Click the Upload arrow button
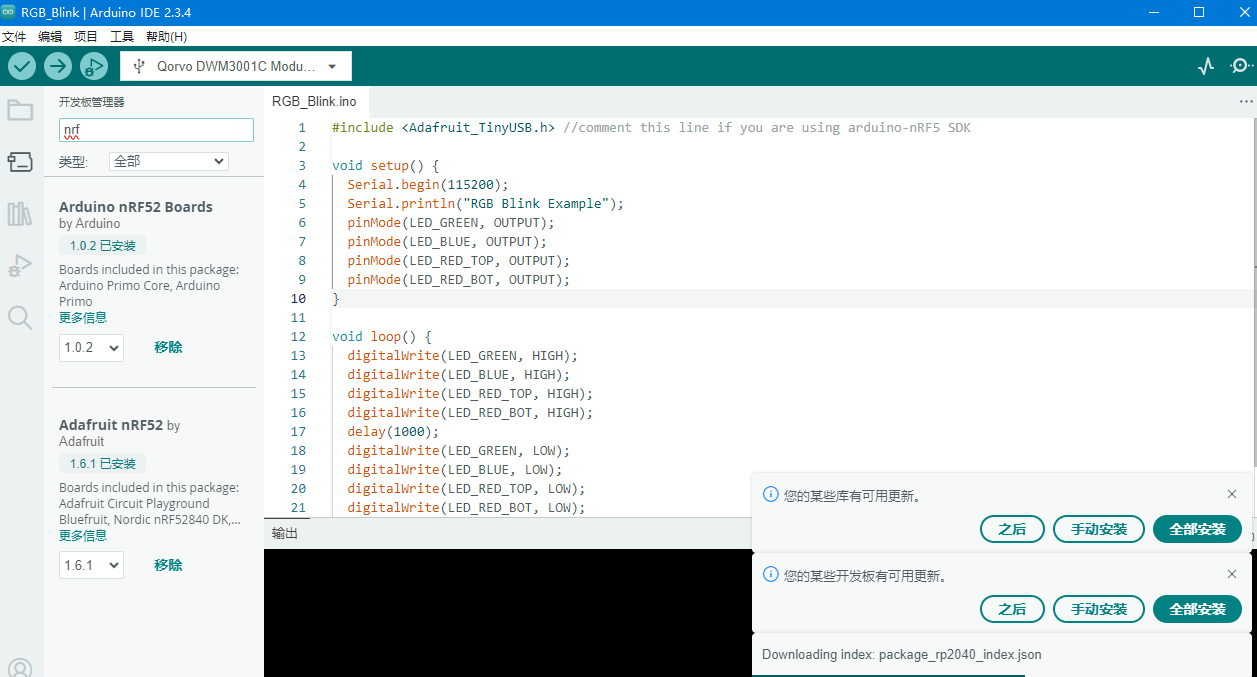Image resolution: width=1257 pixels, height=677 pixels. [x=58, y=66]
